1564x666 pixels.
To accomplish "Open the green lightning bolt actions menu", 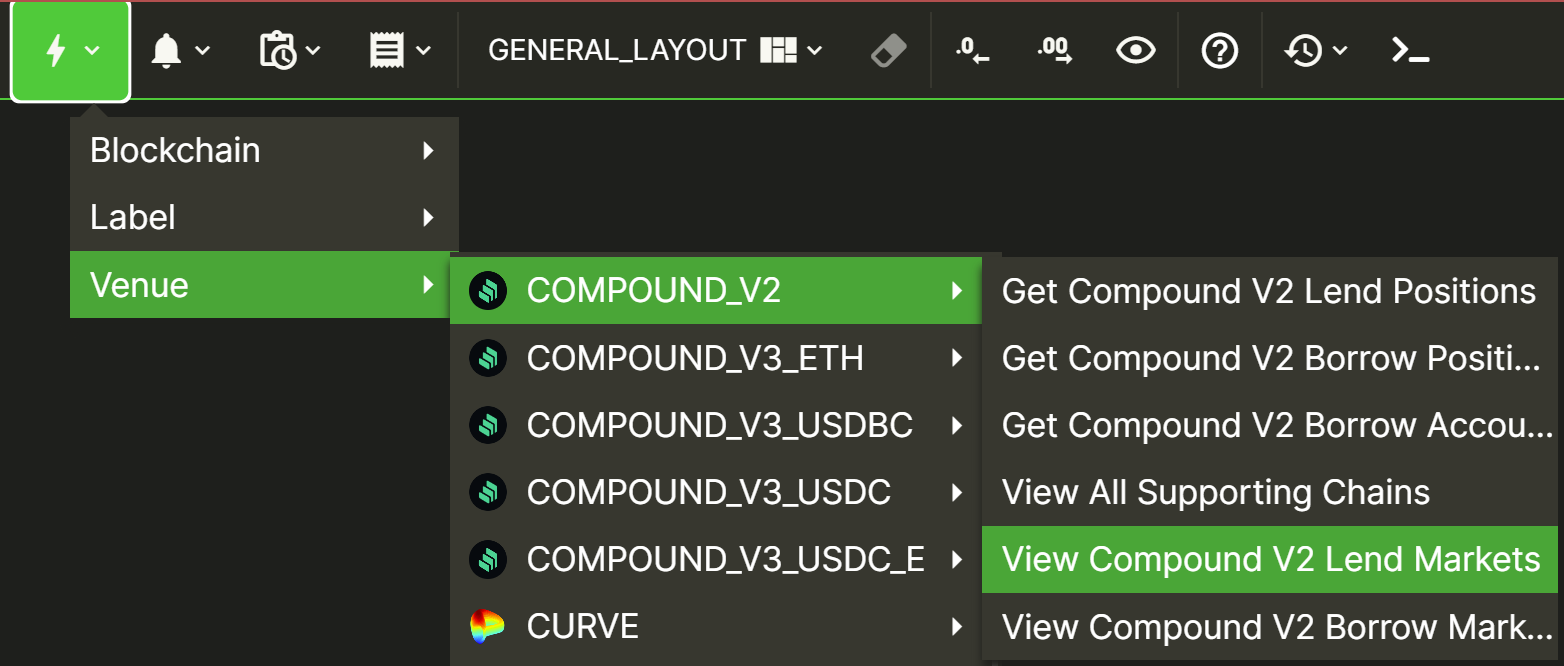I will click(70, 50).
